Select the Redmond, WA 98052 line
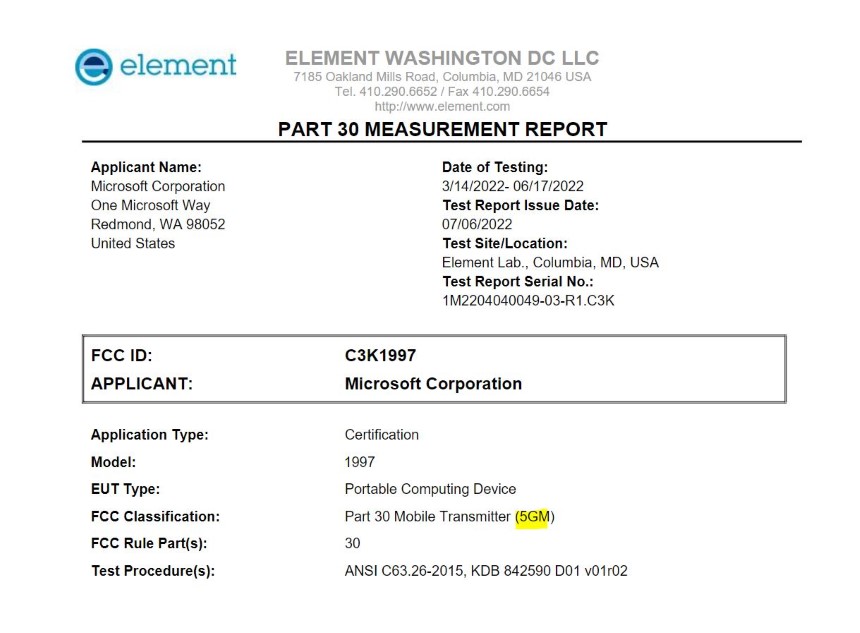Viewport: 860px width, 633px height. 158,224
